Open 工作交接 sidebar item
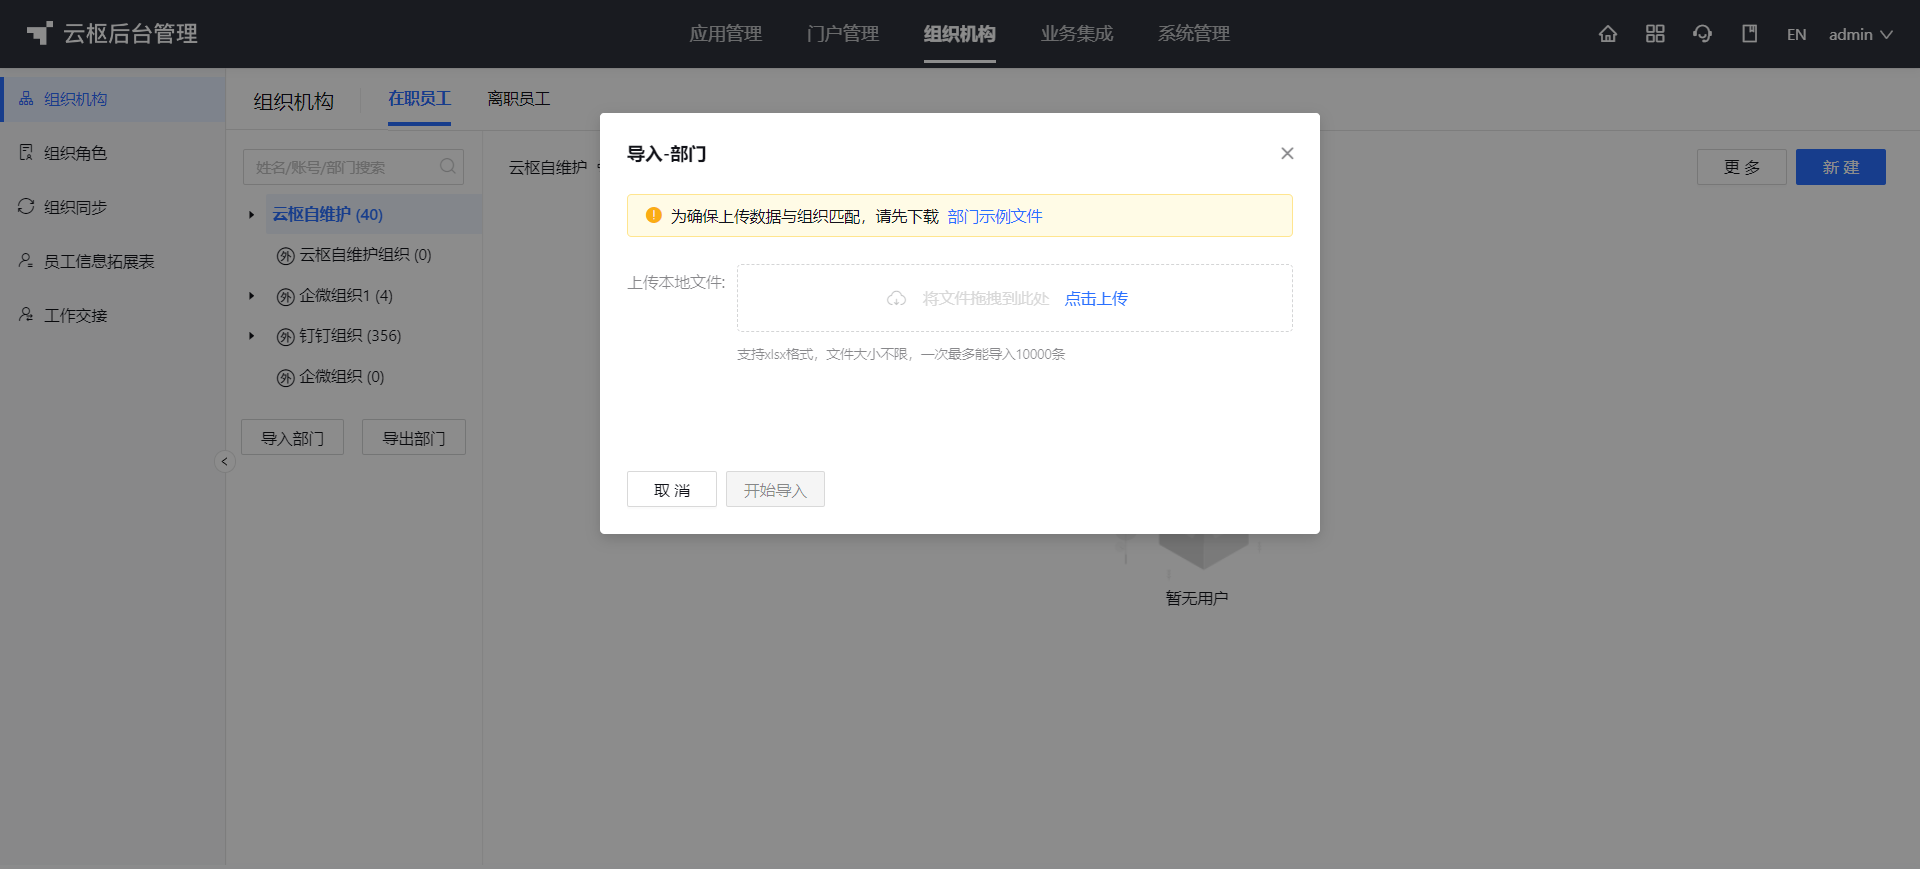 113,315
